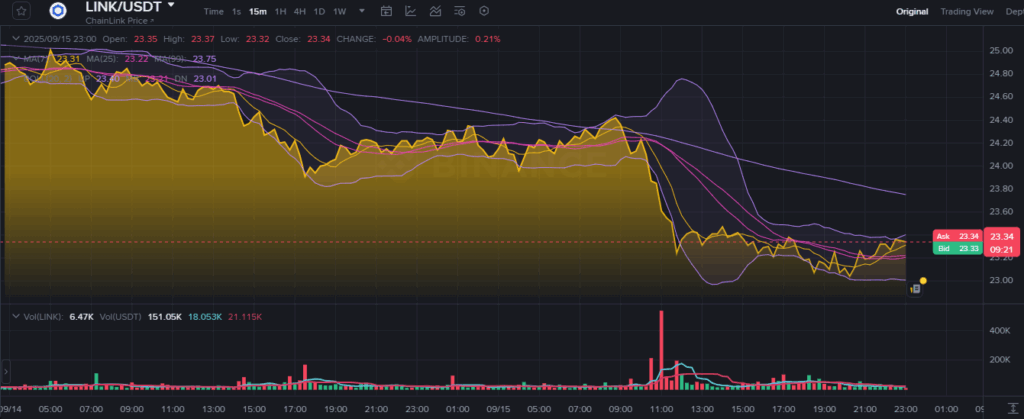The image size is (1024, 419).
Task: Click the ChainLink coin logo
Action: pyautogui.click(x=57, y=11)
